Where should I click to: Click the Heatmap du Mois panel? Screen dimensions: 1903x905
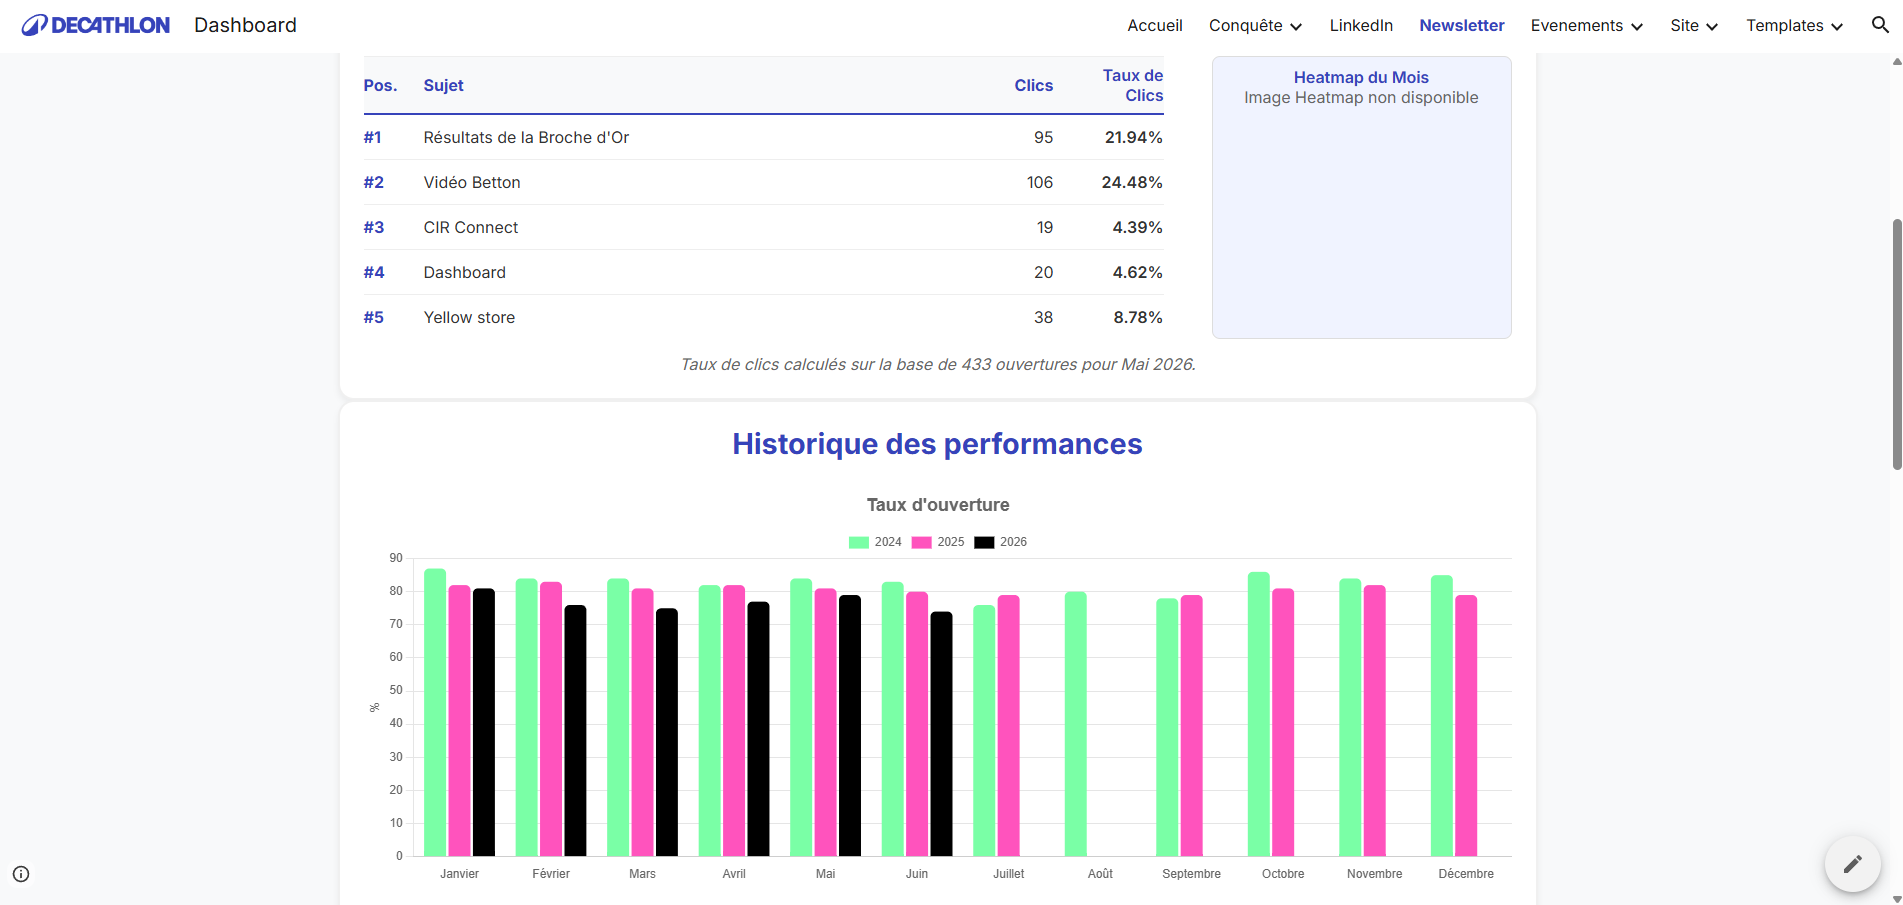[1361, 197]
